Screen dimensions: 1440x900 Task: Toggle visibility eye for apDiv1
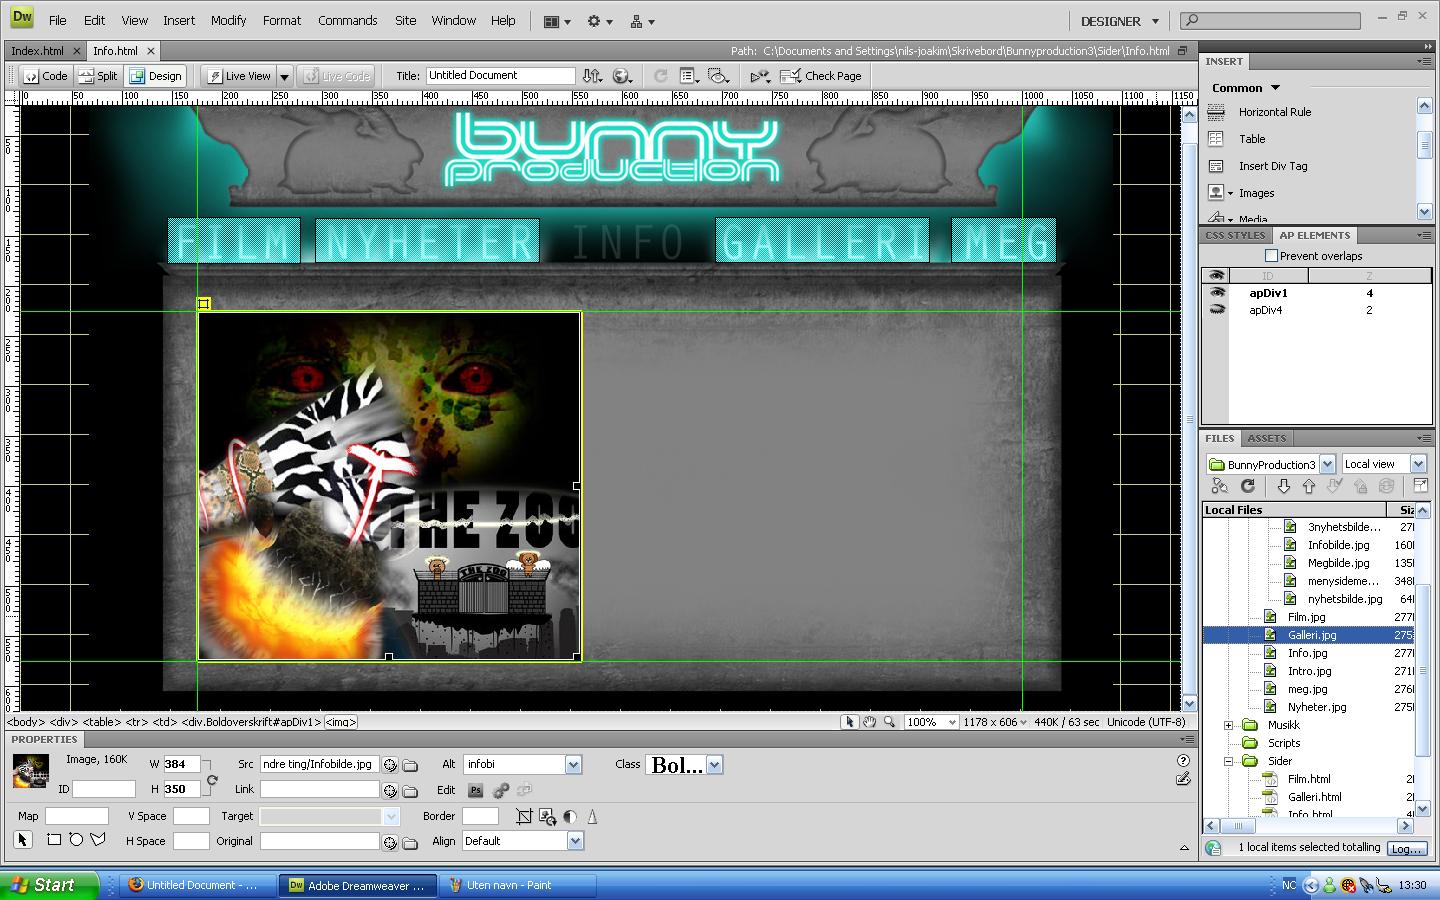pyautogui.click(x=1217, y=293)
